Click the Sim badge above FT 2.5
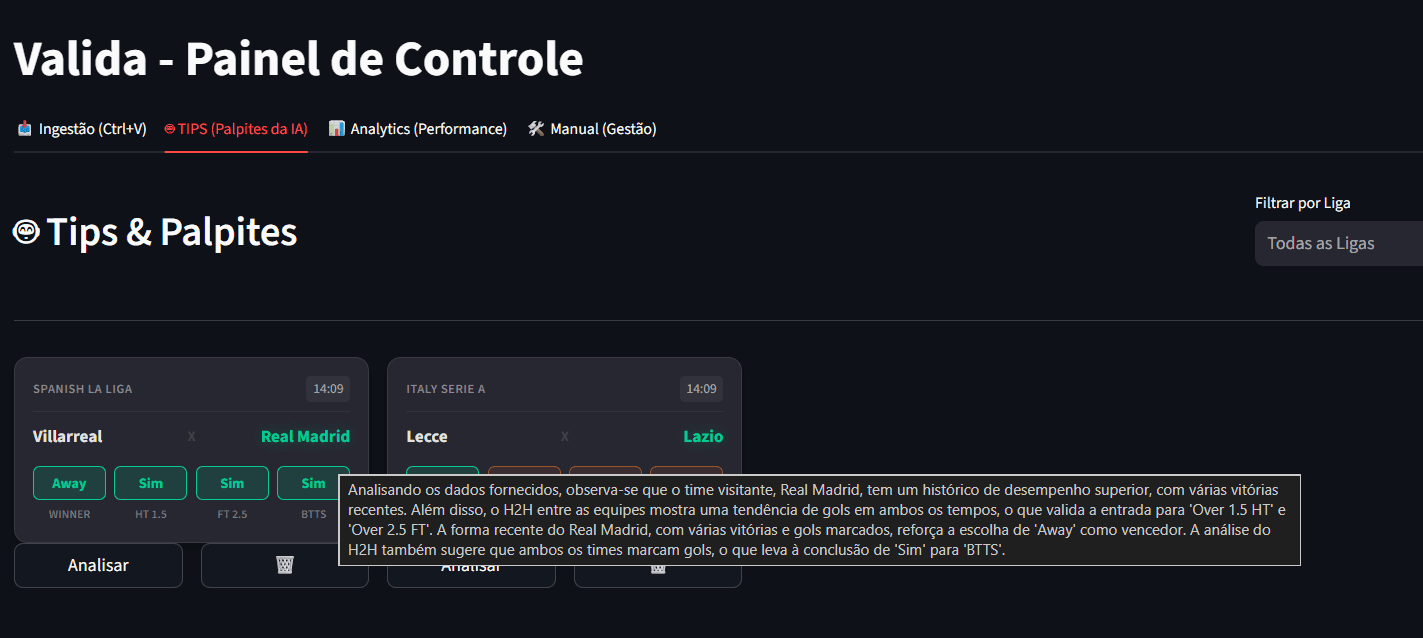 click(232, 483)
